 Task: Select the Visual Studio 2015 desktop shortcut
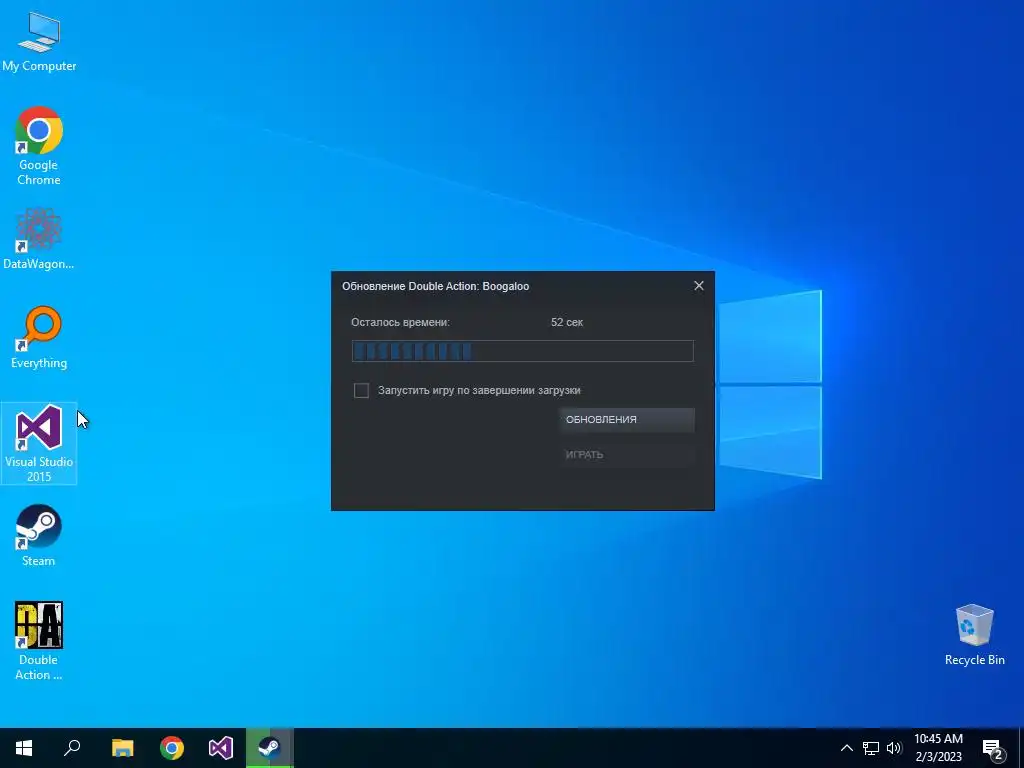pyautogui.click(x=39, y=443)
